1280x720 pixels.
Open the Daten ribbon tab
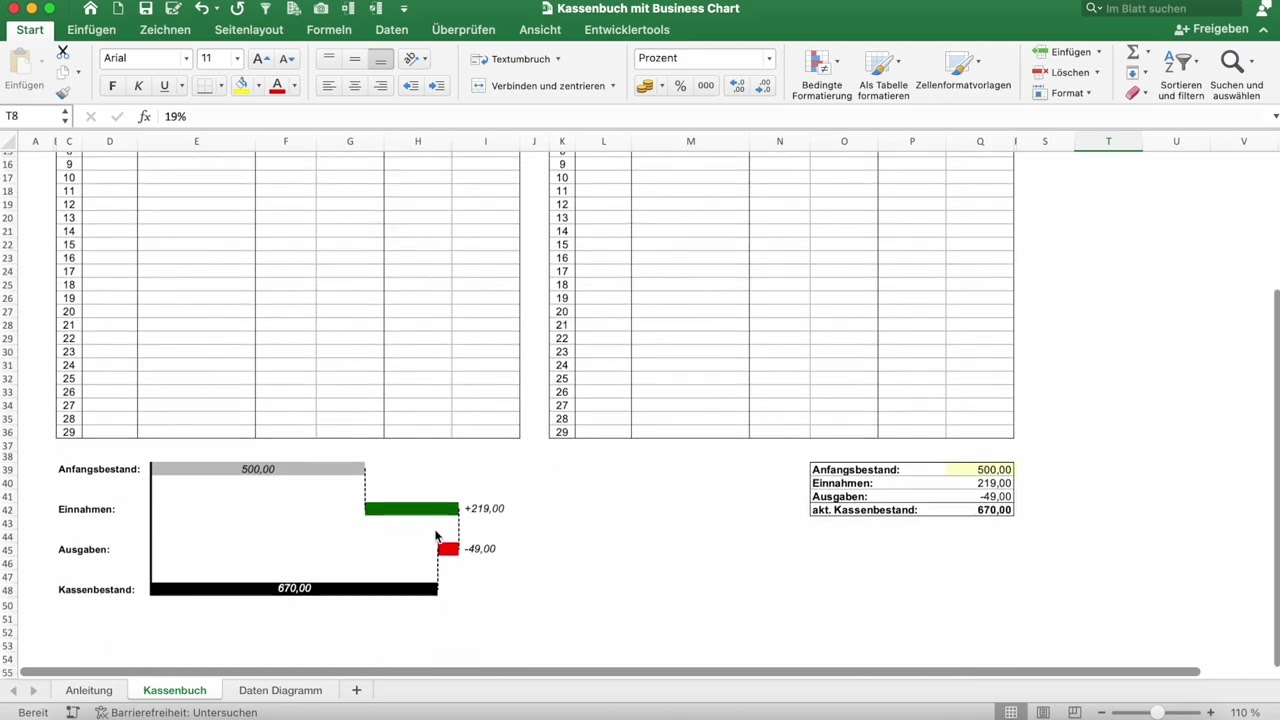(392, 30)
